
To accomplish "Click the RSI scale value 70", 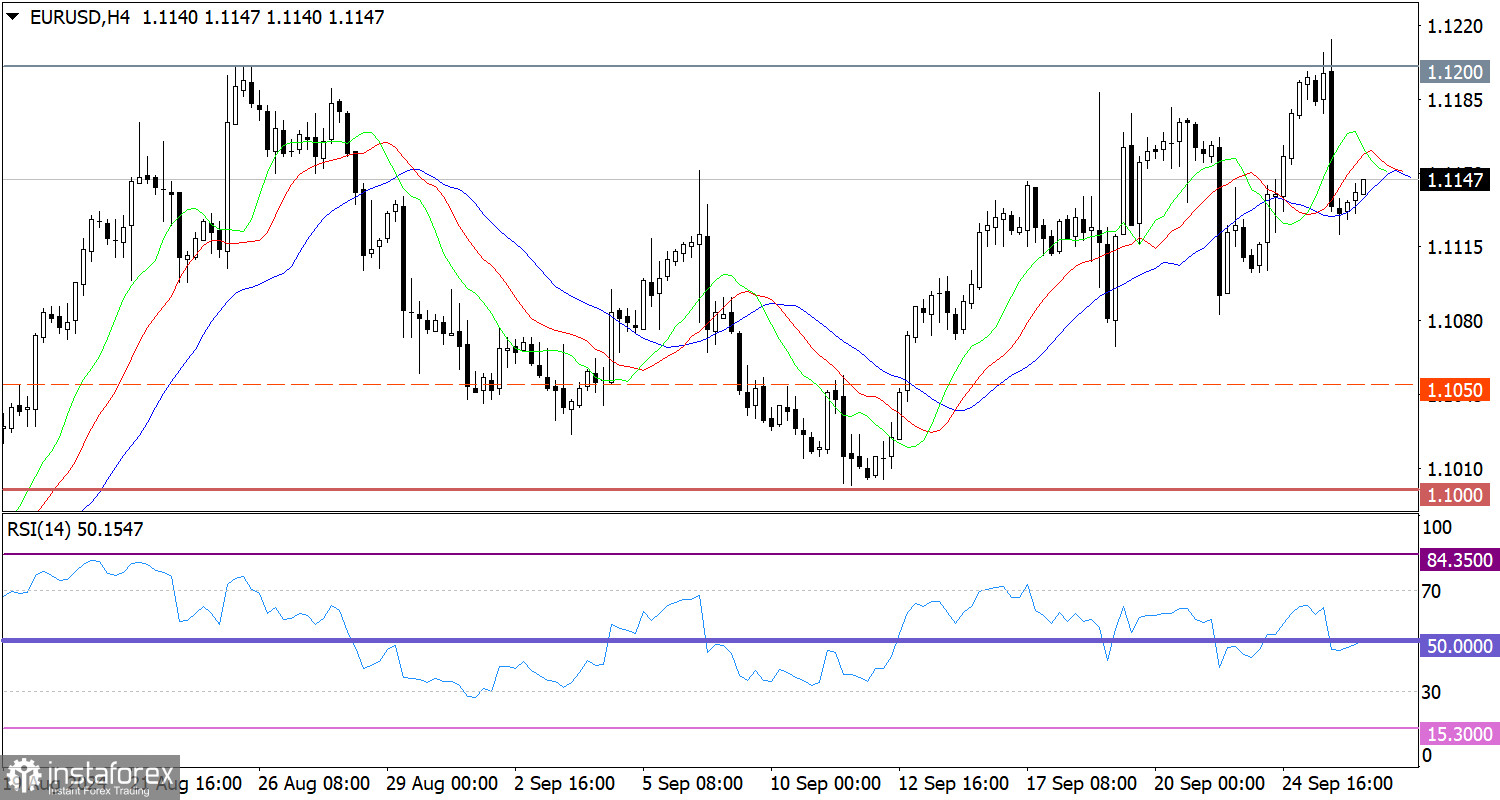I will pos(1432,592).
